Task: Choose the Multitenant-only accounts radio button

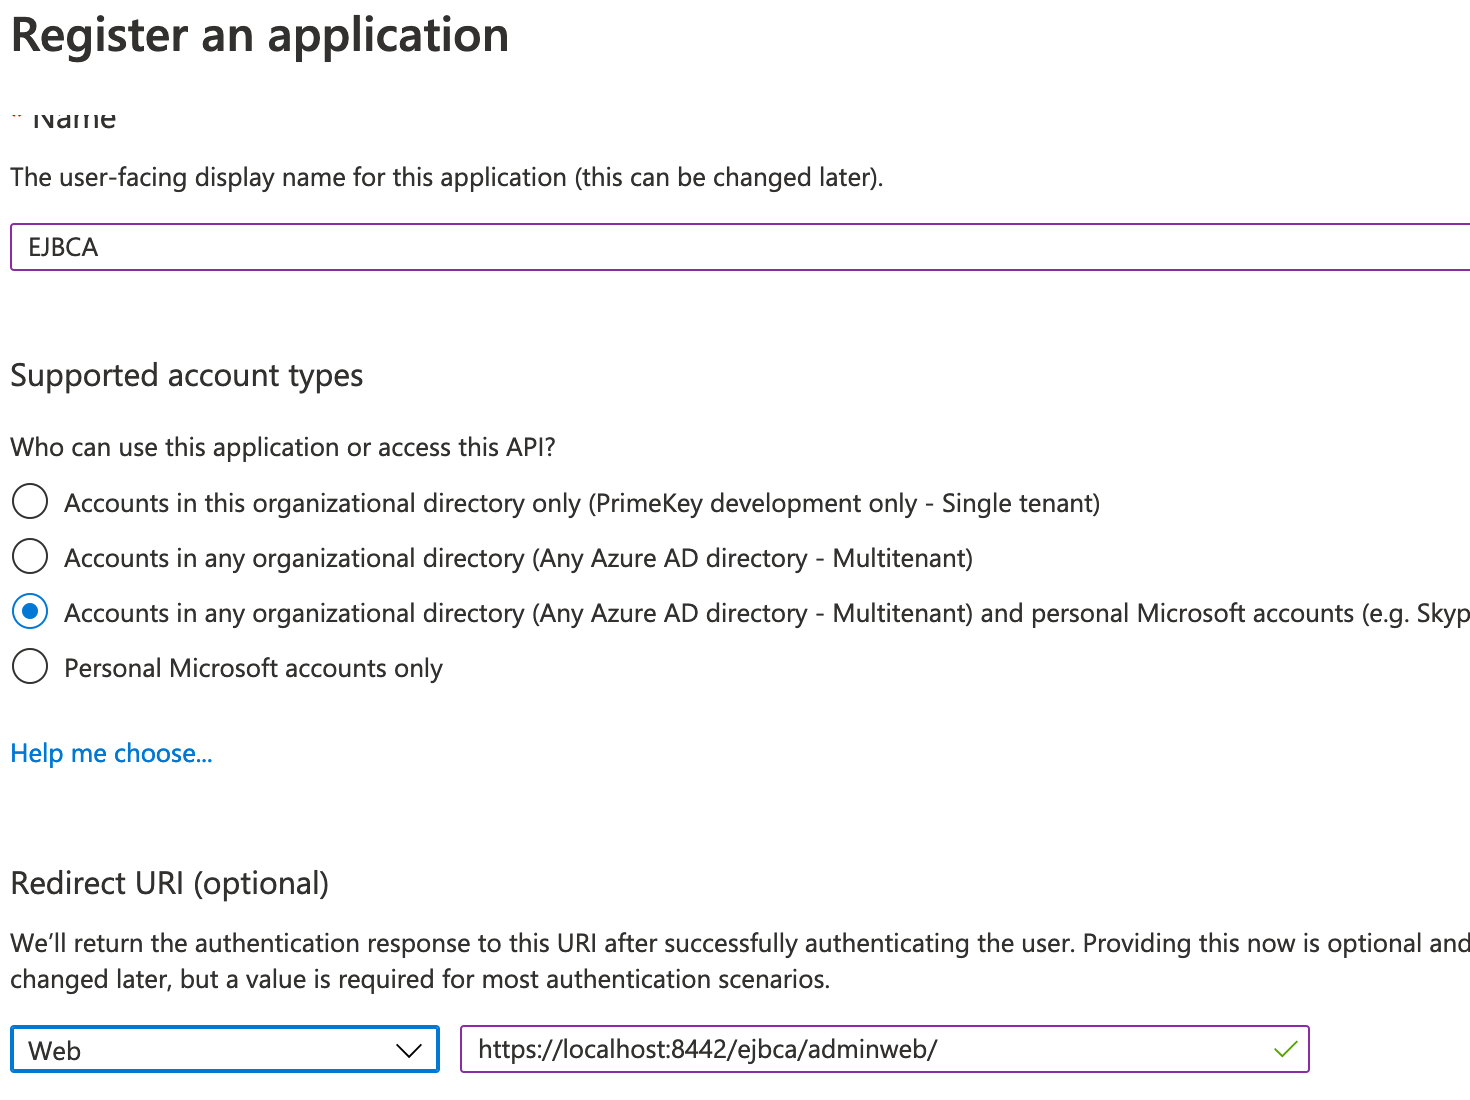Action: click(x=30, y=556)
